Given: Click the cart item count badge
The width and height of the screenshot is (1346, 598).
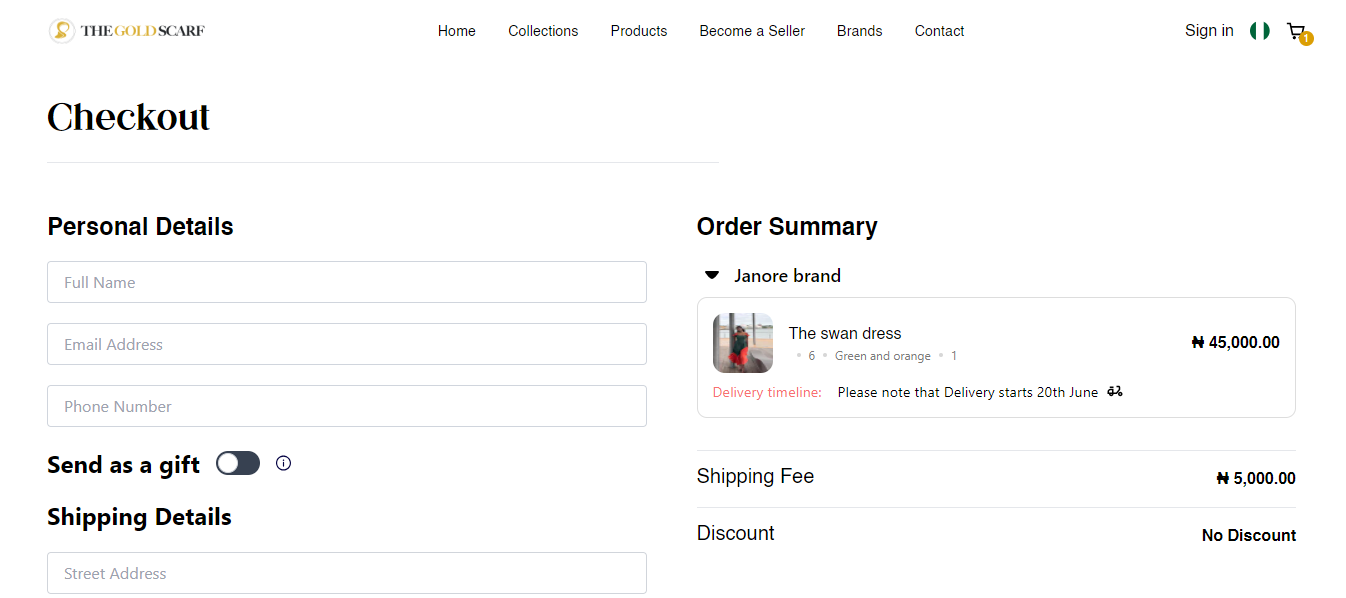Looking at the screenshot, I should tap(1306, 39).
